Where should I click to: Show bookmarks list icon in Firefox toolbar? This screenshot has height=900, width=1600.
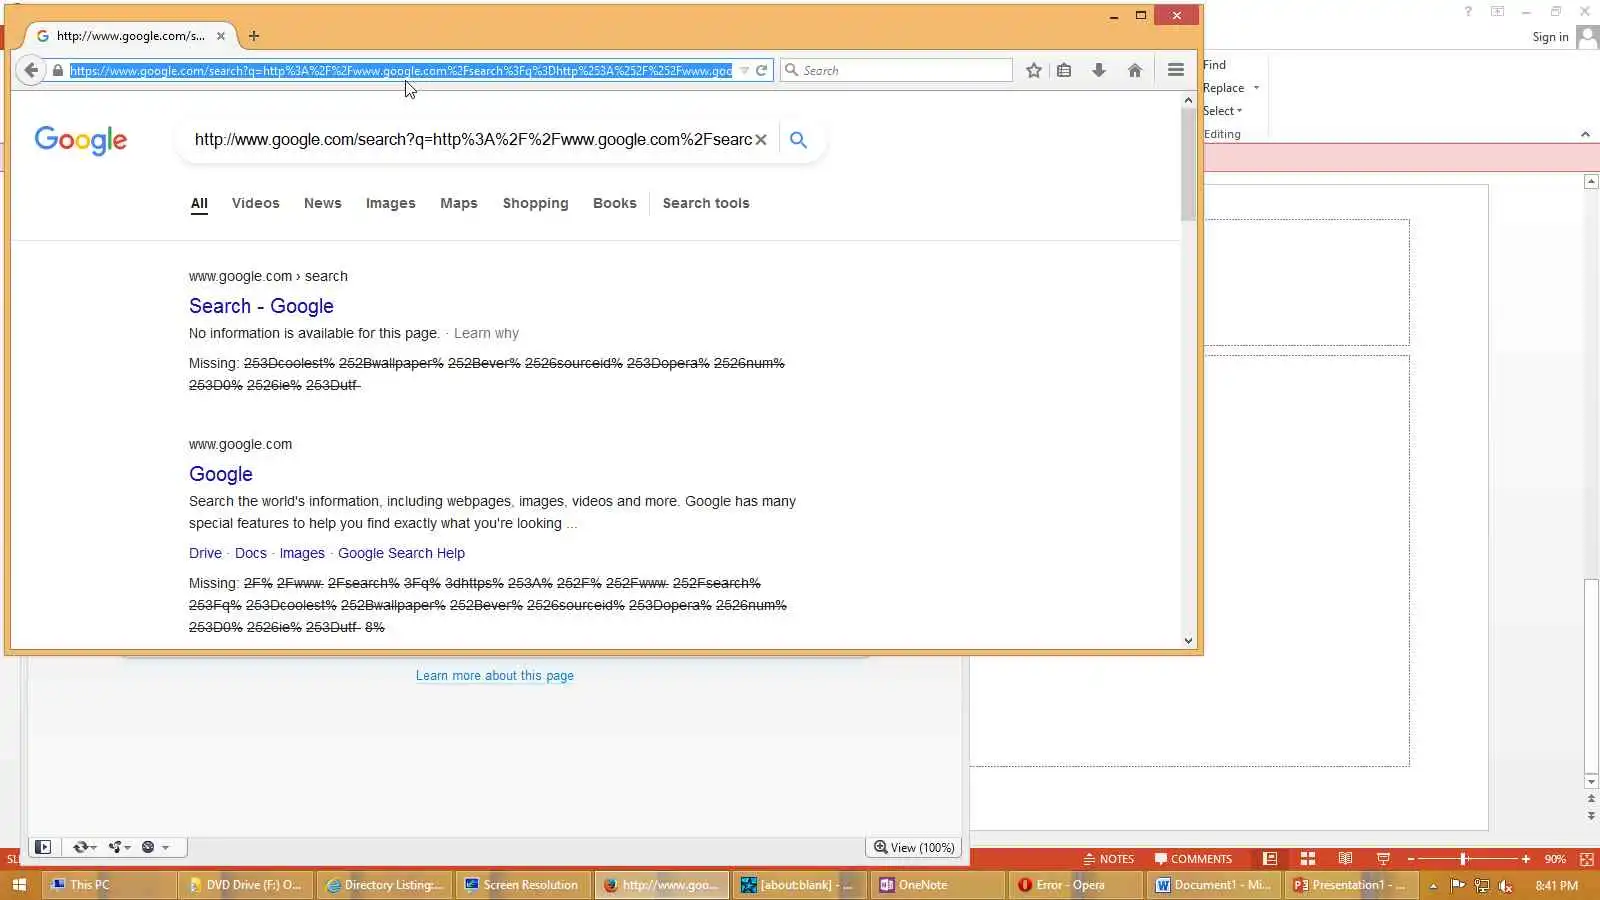click(1064, 70)
